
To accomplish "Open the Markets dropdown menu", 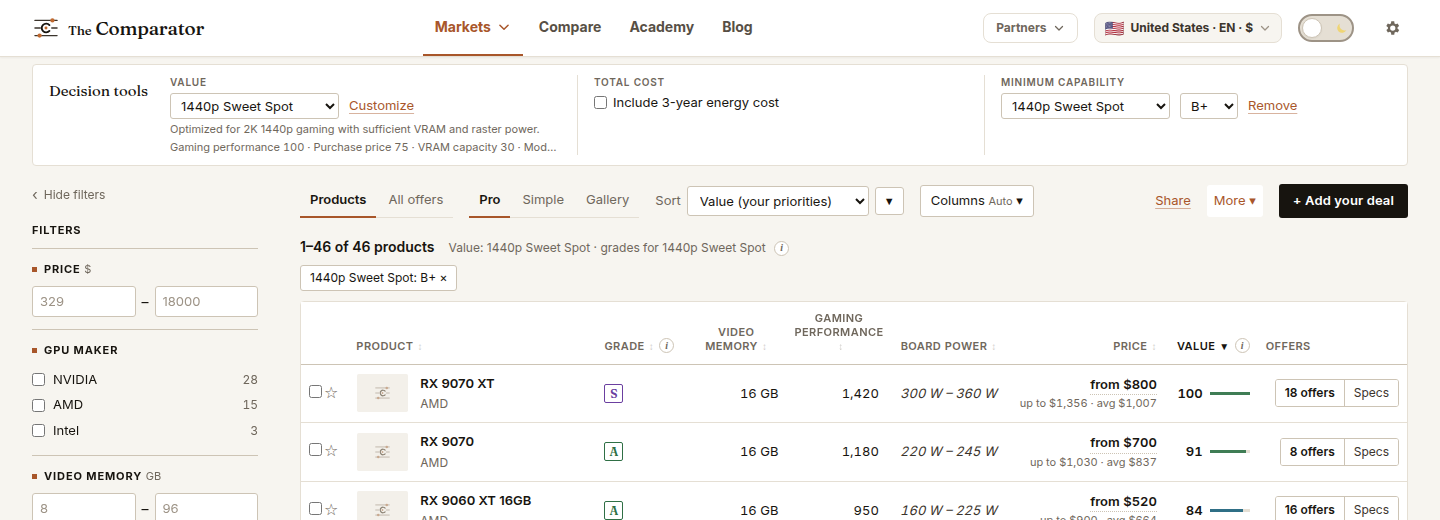I will pyautogui.click(x=472, y=27).
